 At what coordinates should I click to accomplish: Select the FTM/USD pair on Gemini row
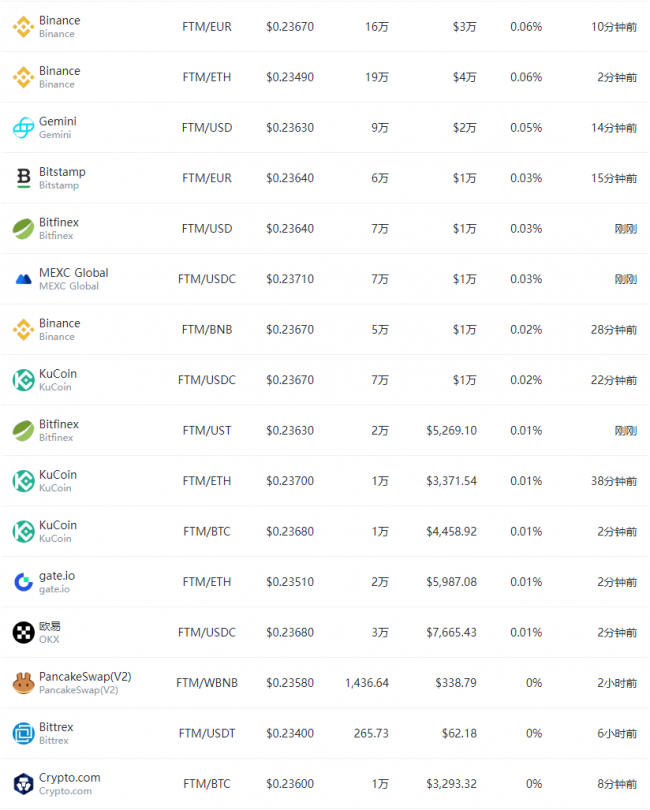pos(207,128)
